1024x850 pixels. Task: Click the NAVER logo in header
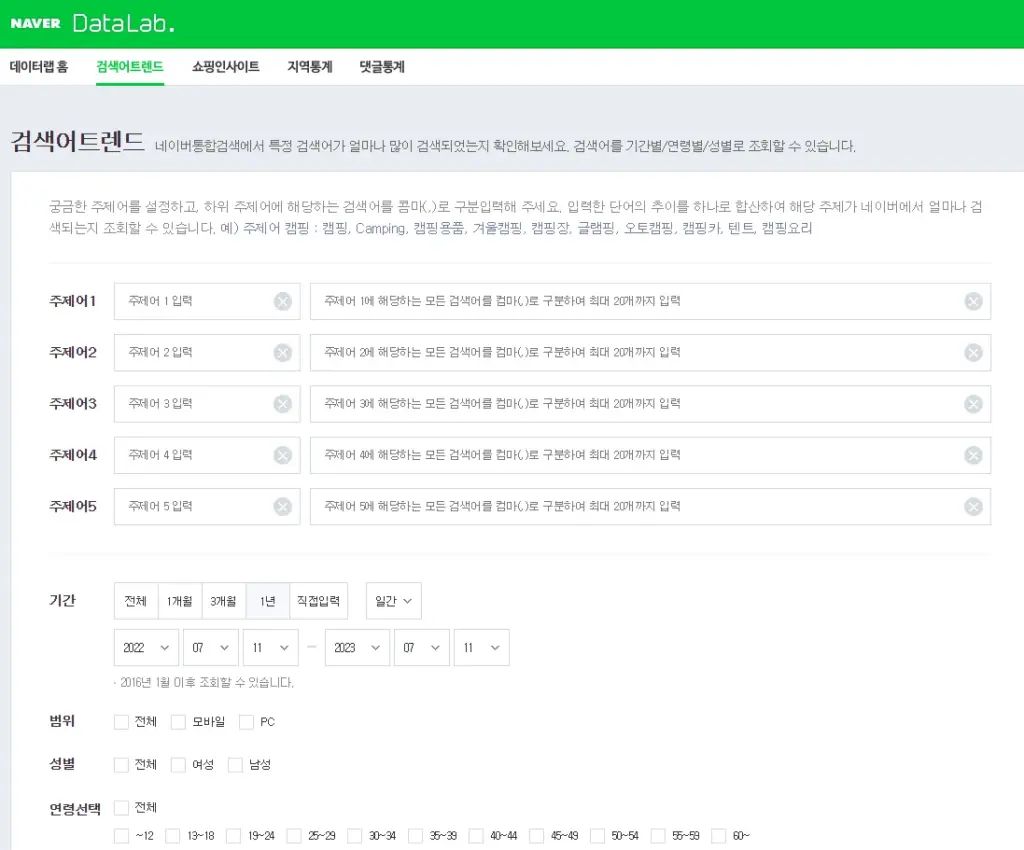coord(35,24)
